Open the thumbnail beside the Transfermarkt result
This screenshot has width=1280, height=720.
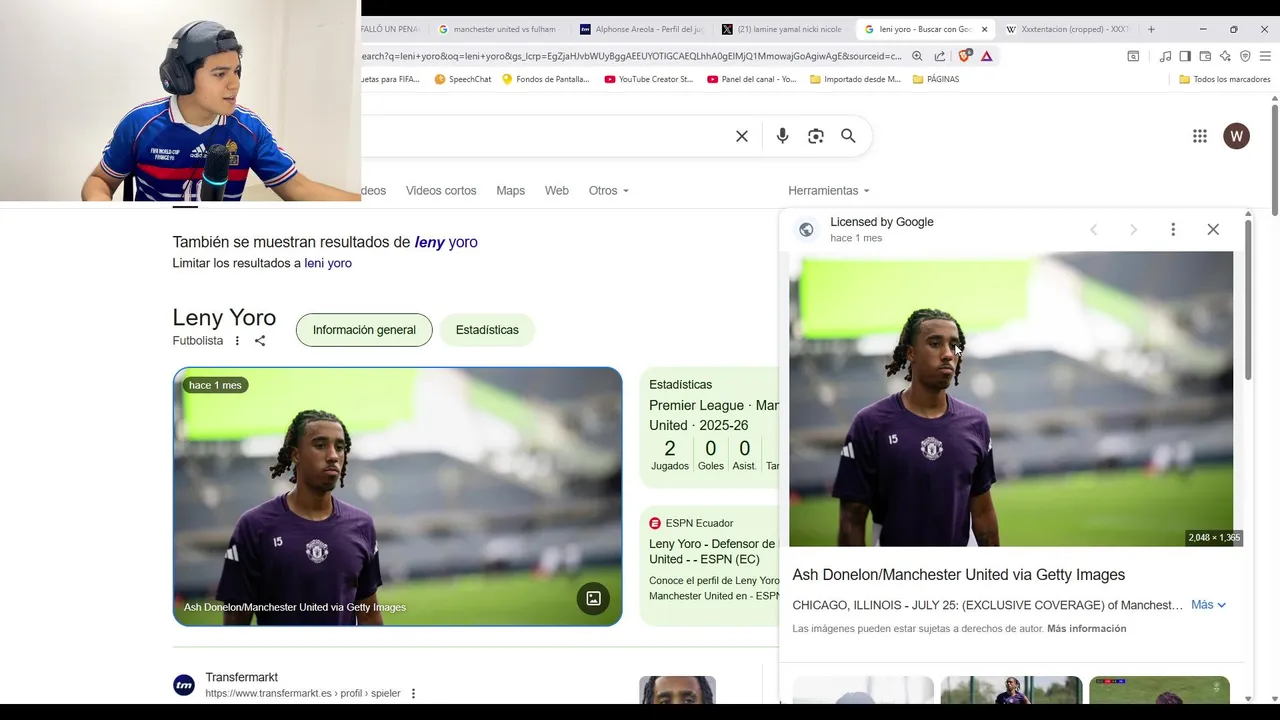click(677, 690)
